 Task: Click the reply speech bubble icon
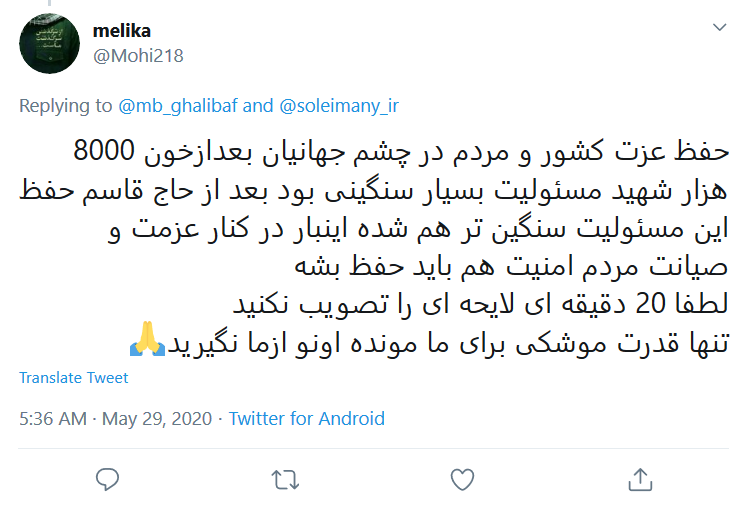click(108, 480)
